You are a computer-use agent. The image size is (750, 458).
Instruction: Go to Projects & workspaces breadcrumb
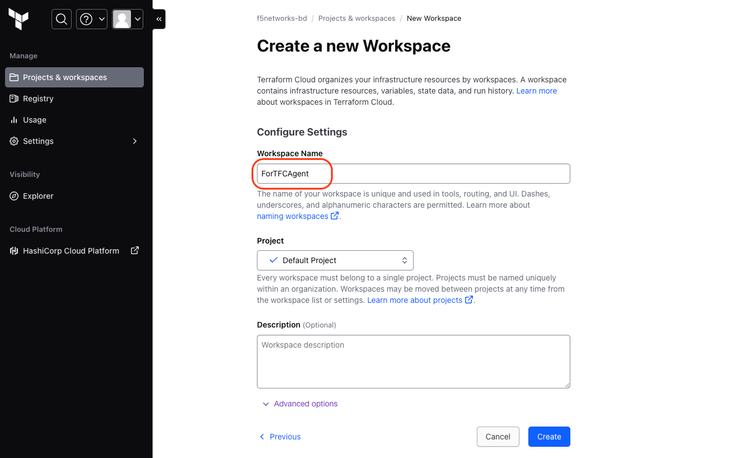357,18
